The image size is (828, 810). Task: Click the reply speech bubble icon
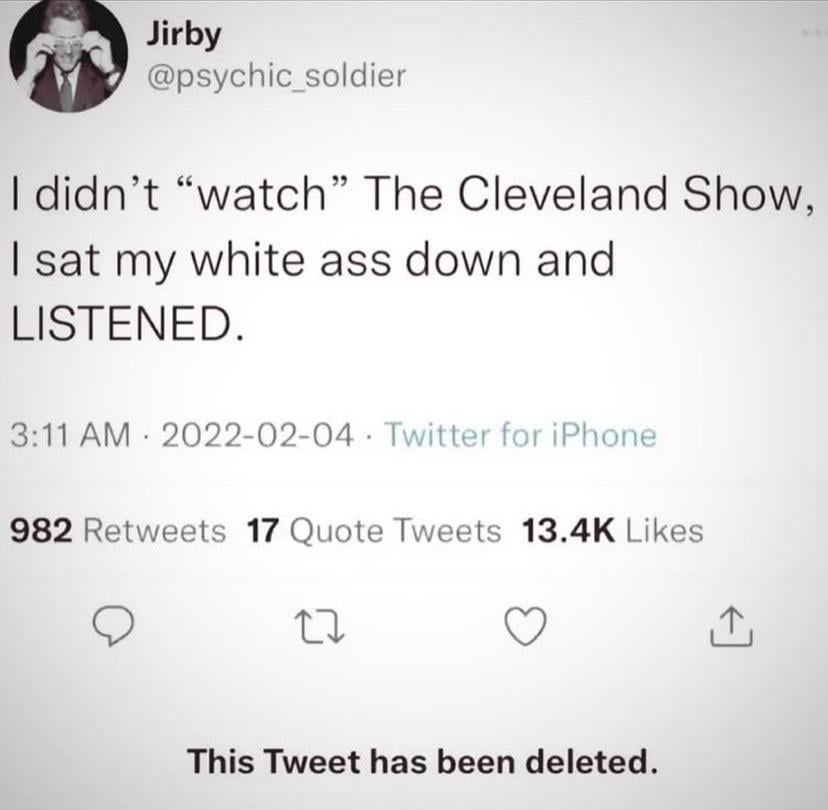point(112,627)
